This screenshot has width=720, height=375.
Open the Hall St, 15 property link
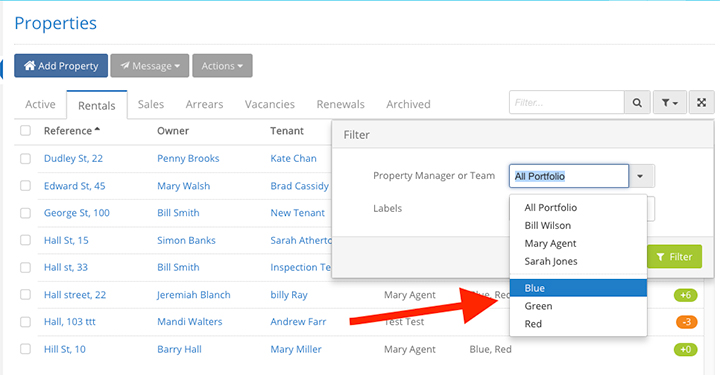pyautogui.click(x=66, y=240)
